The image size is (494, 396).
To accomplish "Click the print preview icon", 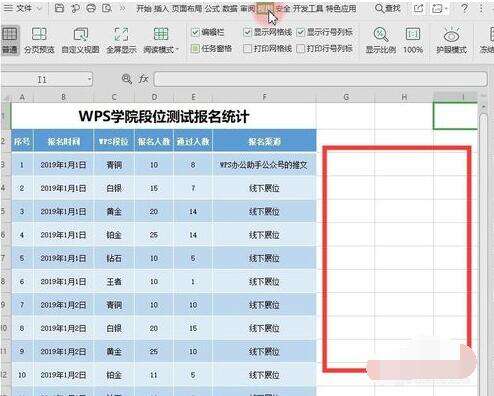I will pos(107,8).
